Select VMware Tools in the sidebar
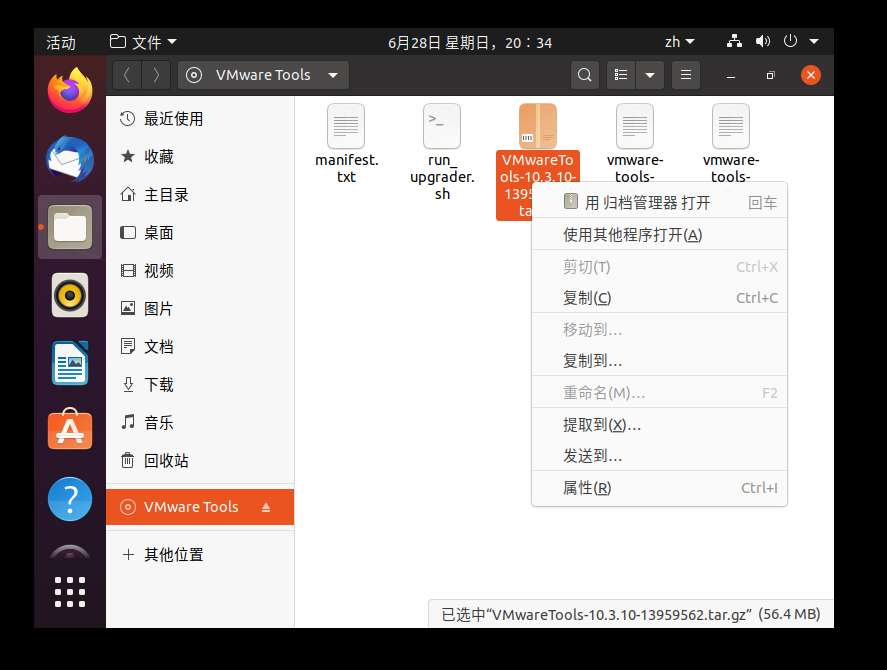This screenshot has height=670, width=887. click(200, 507)
